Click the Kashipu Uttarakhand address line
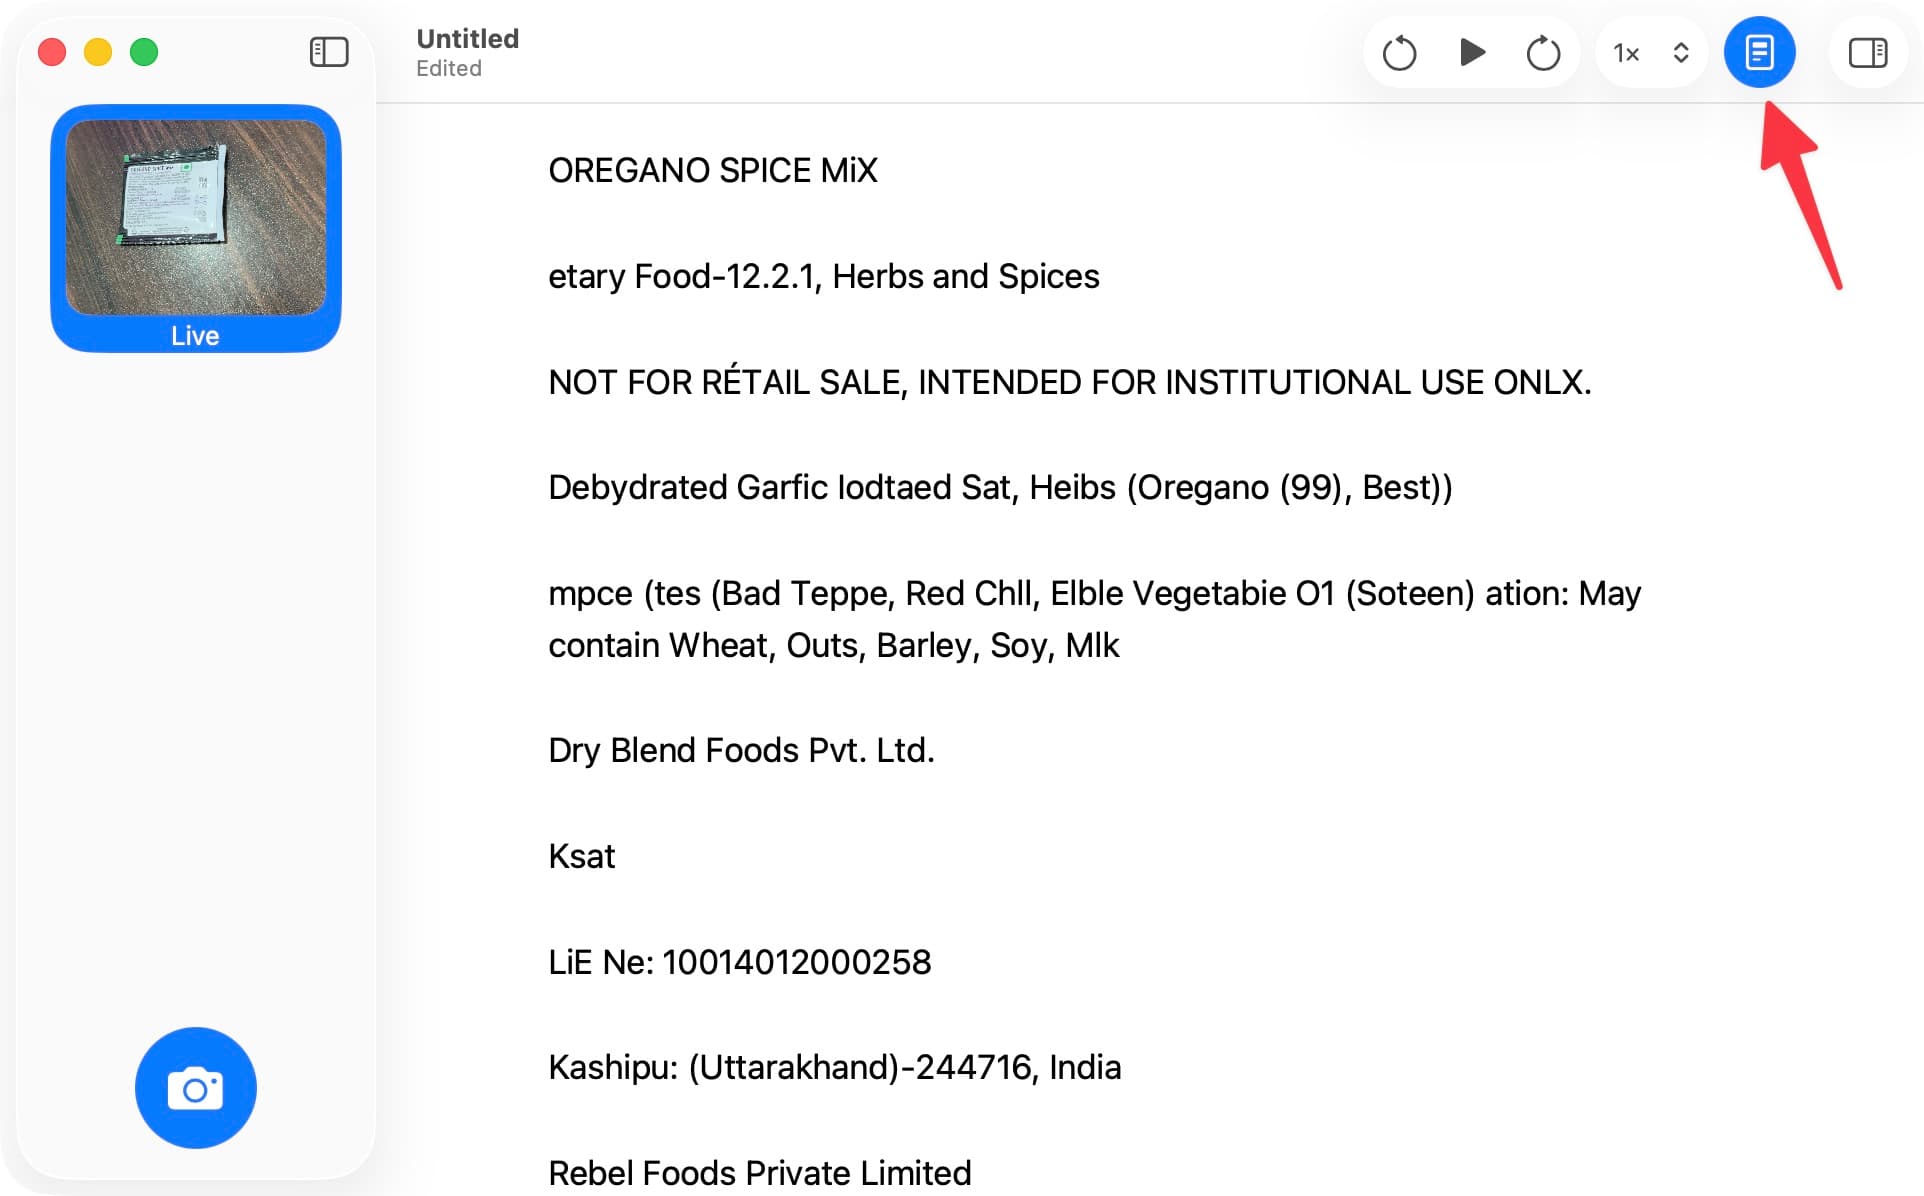Viewport: 1924px width, 1196px height. 834,1067
